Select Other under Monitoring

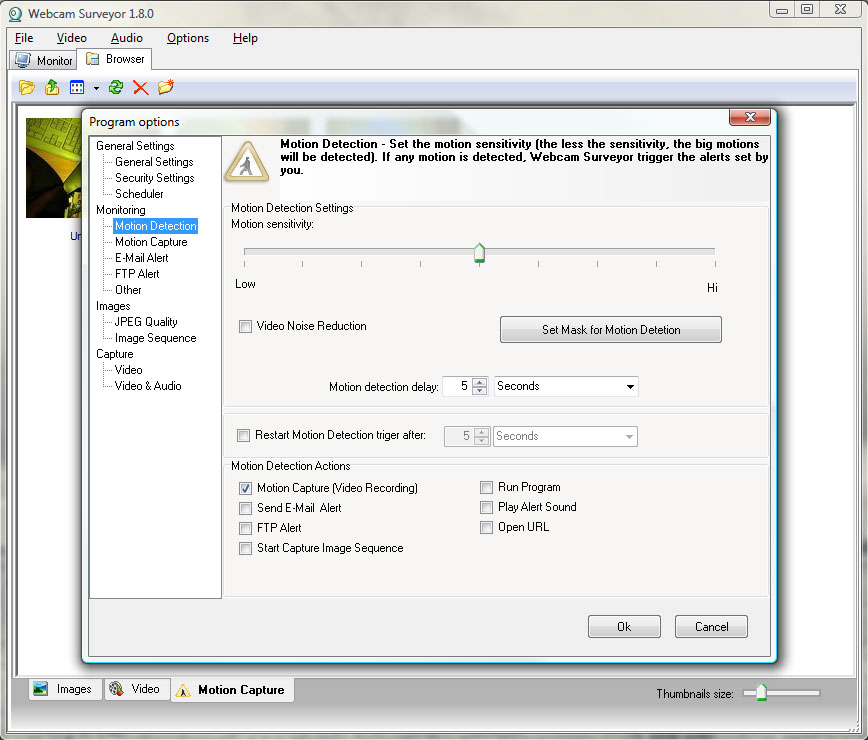tap(128, 291)
